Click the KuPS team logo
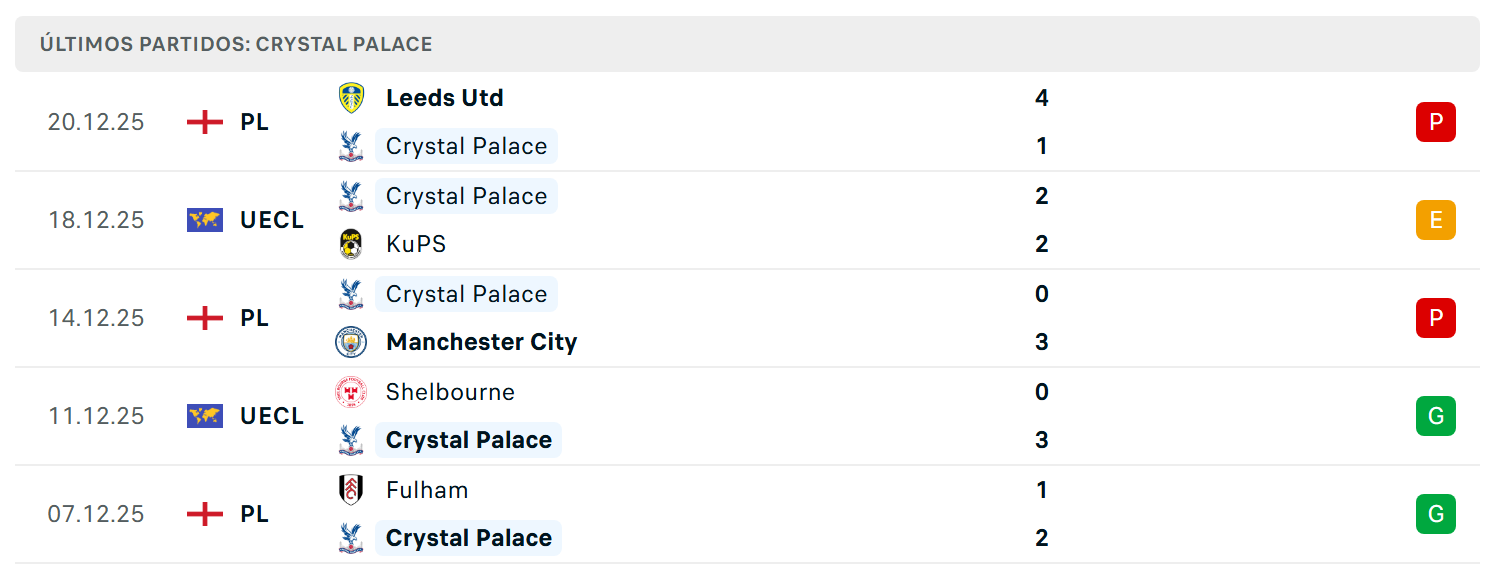 point(351,244)
